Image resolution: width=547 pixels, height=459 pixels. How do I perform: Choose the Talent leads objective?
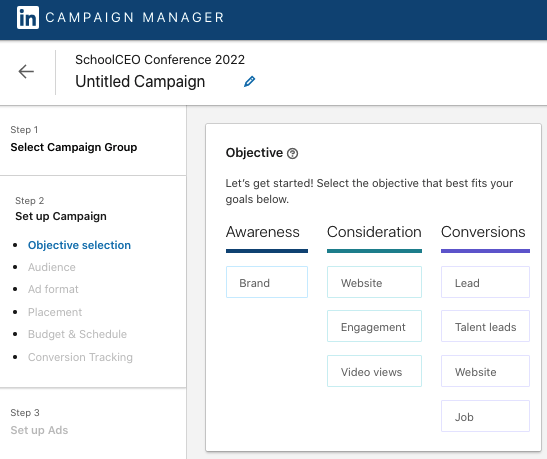click(x=485, y=326)
